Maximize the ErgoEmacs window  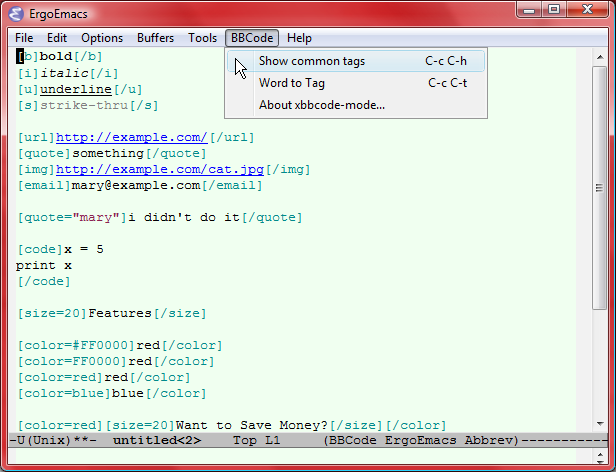tap(554, 10)
